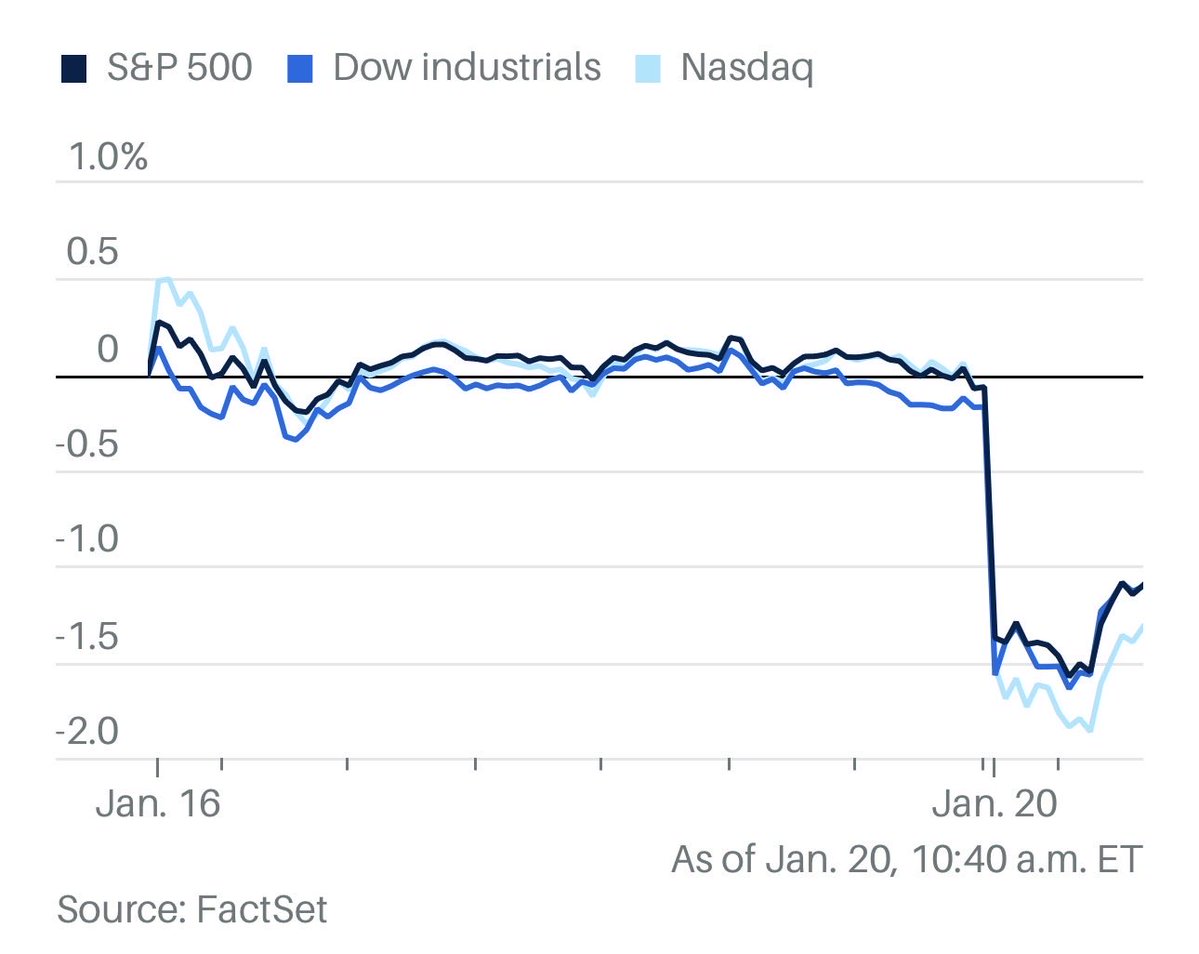
Task: Click the 'As of Jan. 20' timestamp text
Action: point(906,859)
